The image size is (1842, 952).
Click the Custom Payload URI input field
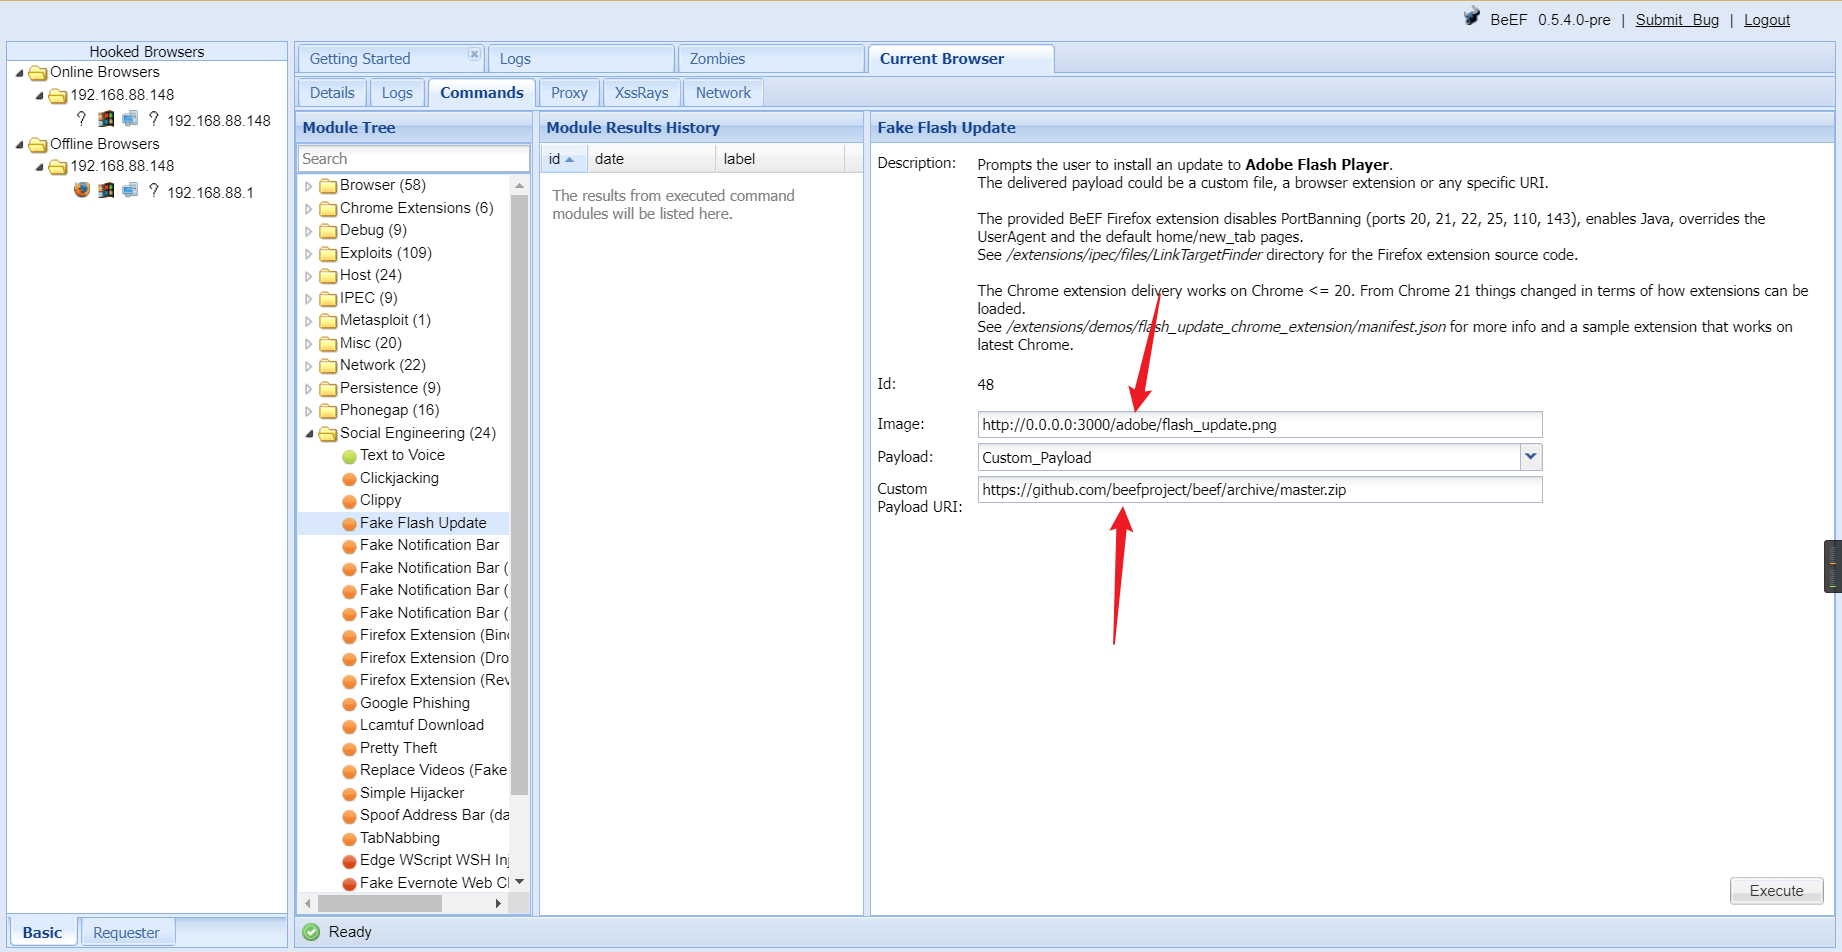[x=1260, y=490]
